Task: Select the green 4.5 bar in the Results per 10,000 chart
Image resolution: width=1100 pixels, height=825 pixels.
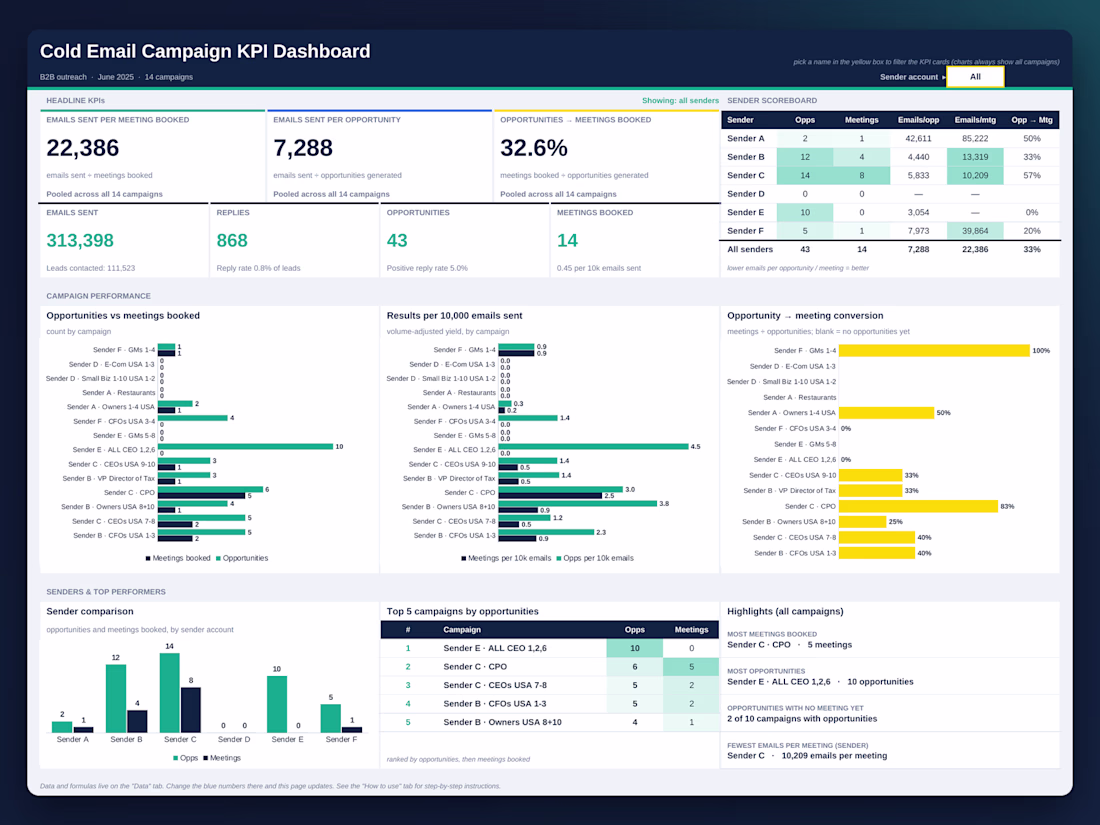Action: click(593, 446)
